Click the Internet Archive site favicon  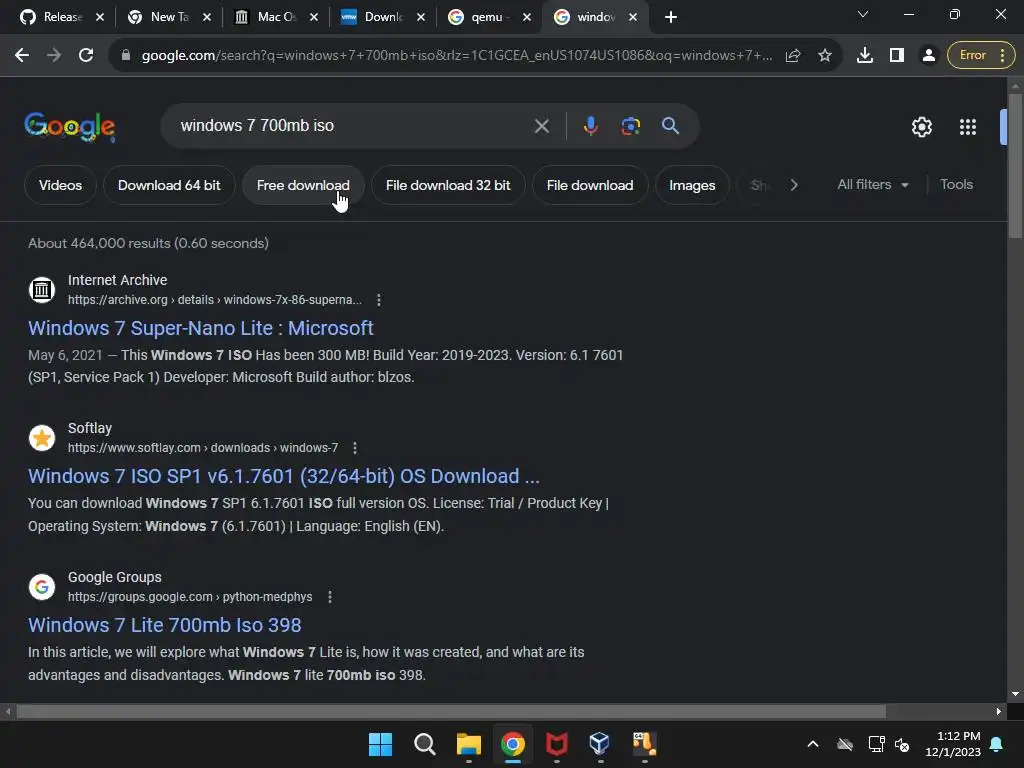(x=42, y=289)
